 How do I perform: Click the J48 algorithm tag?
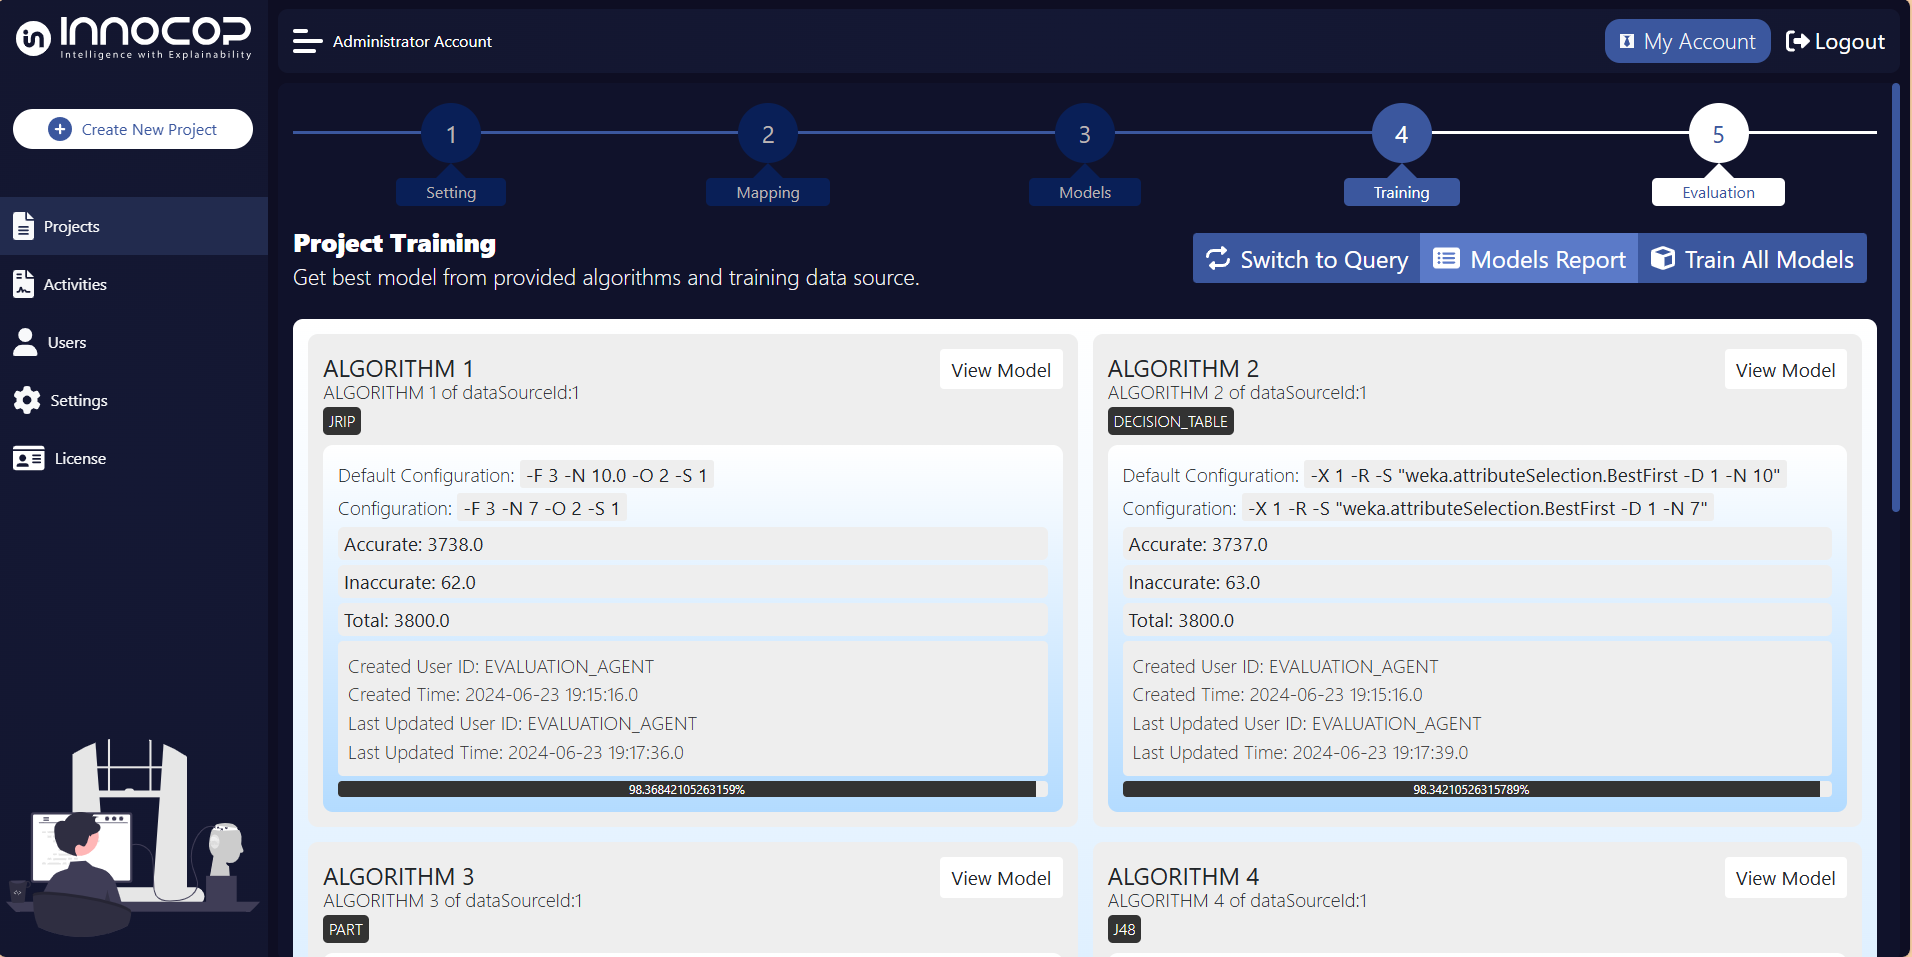(1124, 929)
